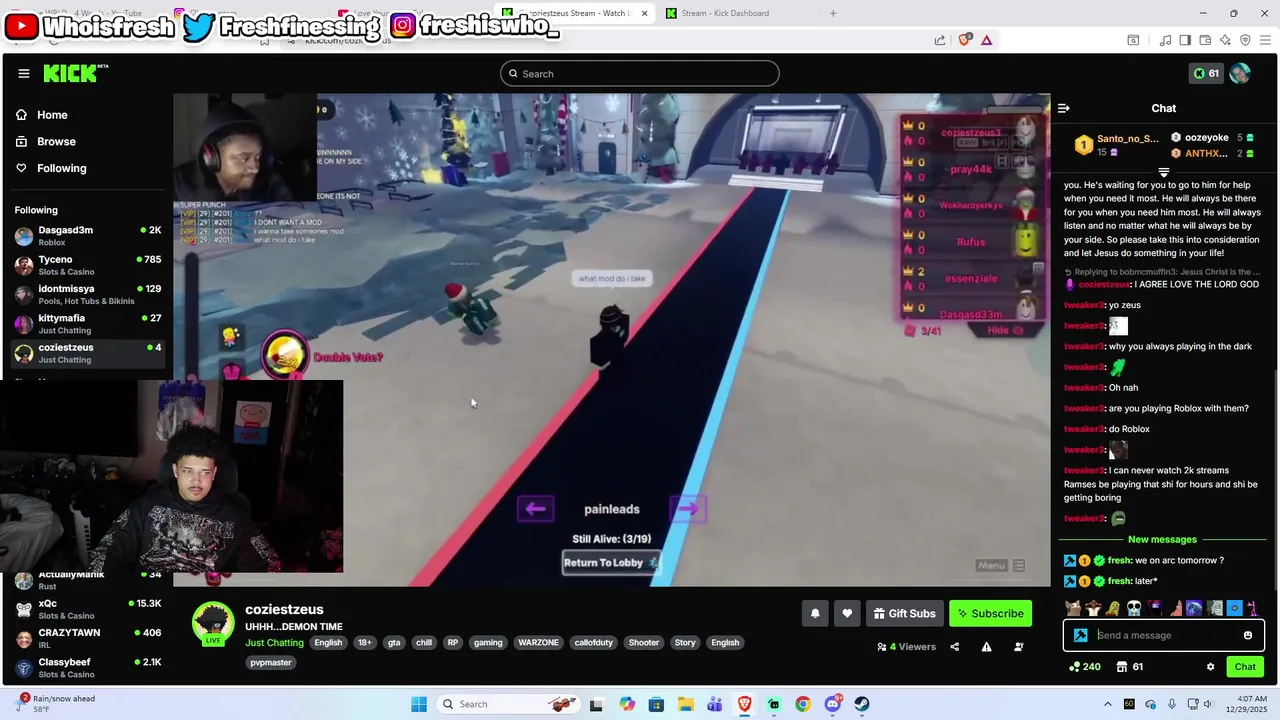Image resolution: width=1280 pixels, height=720 pixels.
Task: Click the Gift Subs button
Action: pos(904,613)
